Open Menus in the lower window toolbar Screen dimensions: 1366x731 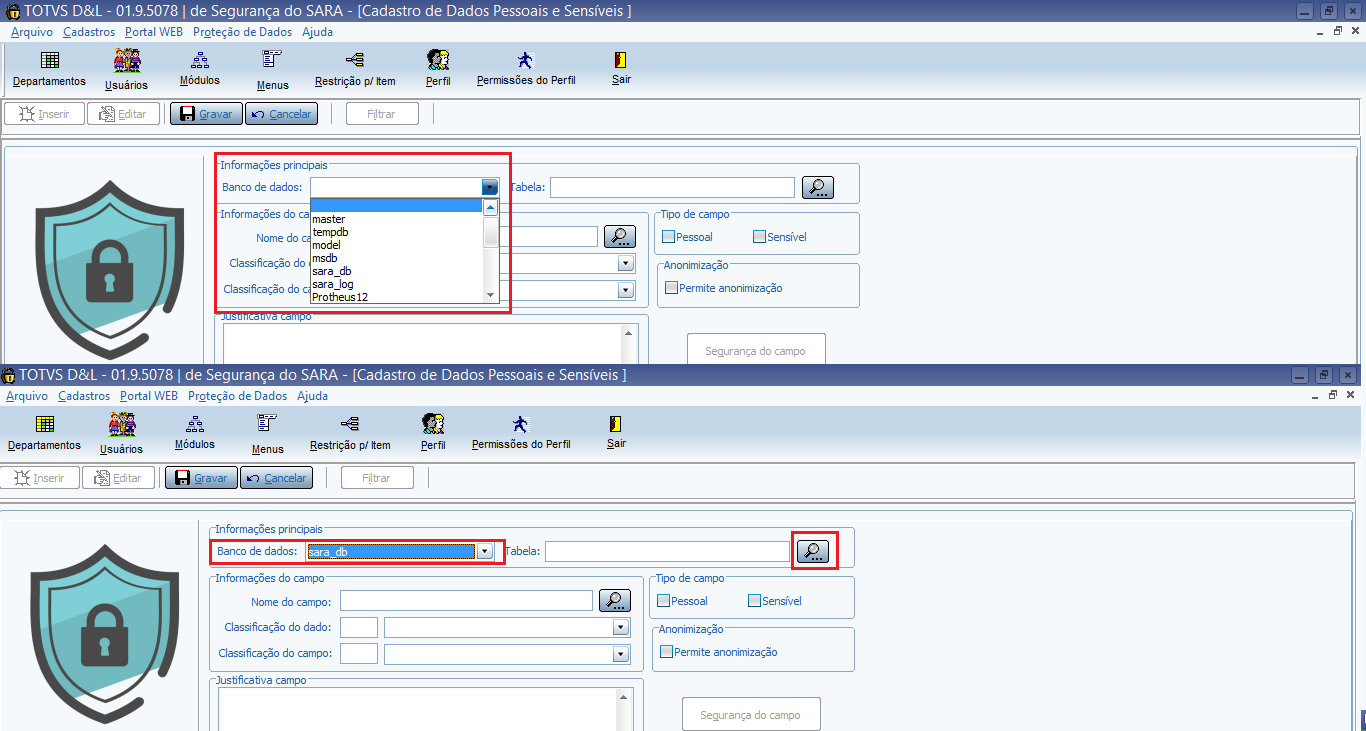click(x=267, y=435)
